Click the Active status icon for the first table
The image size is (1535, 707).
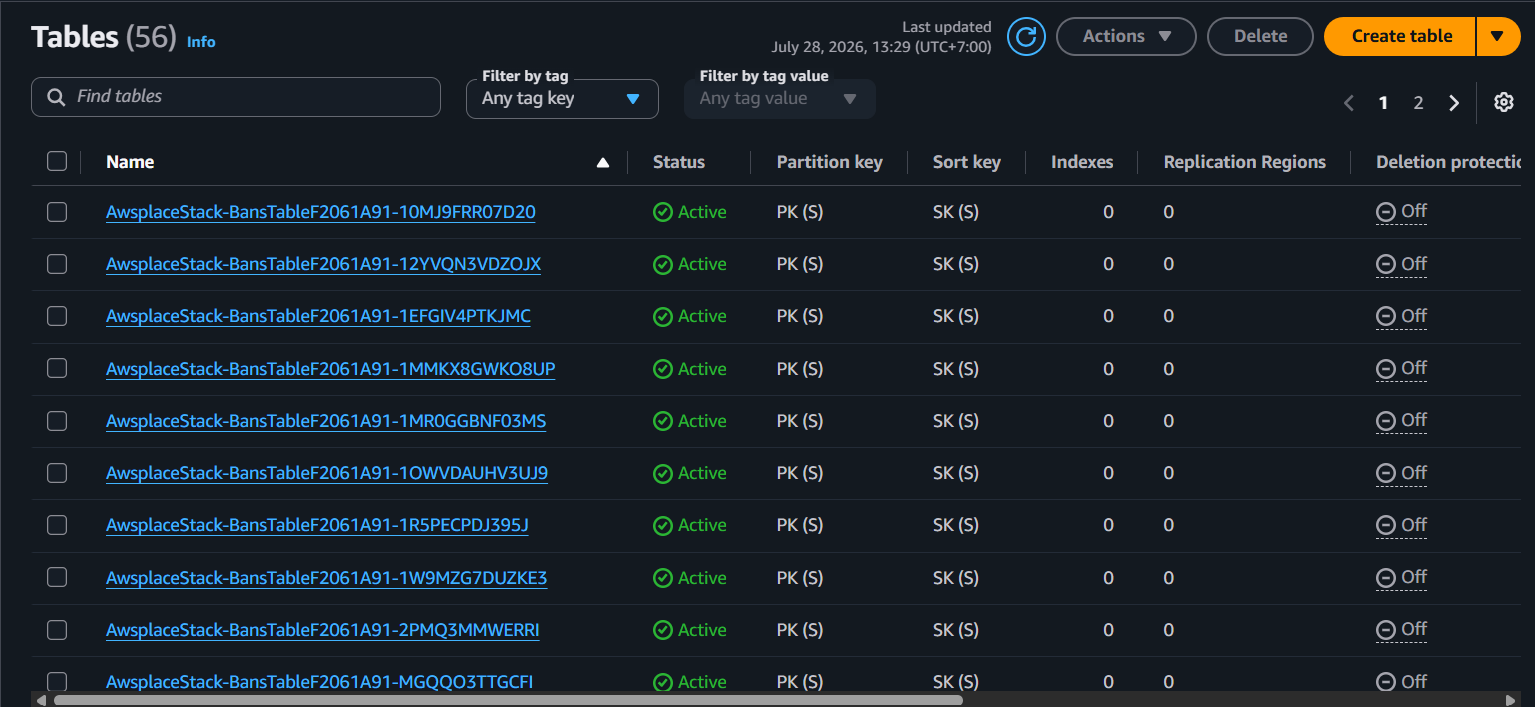(x=662, y=212)
